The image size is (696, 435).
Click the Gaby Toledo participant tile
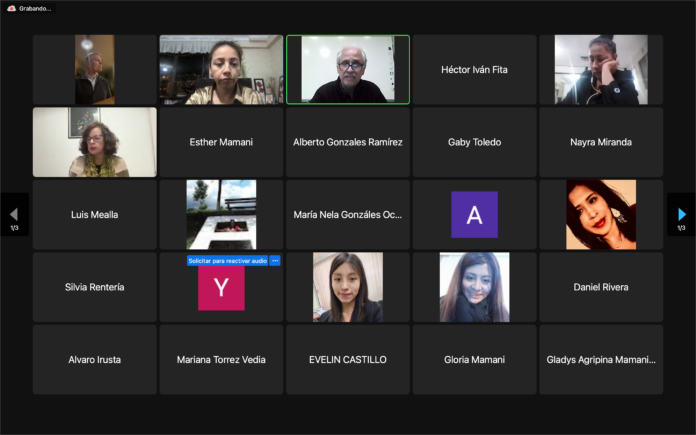(x=474, y=142)
